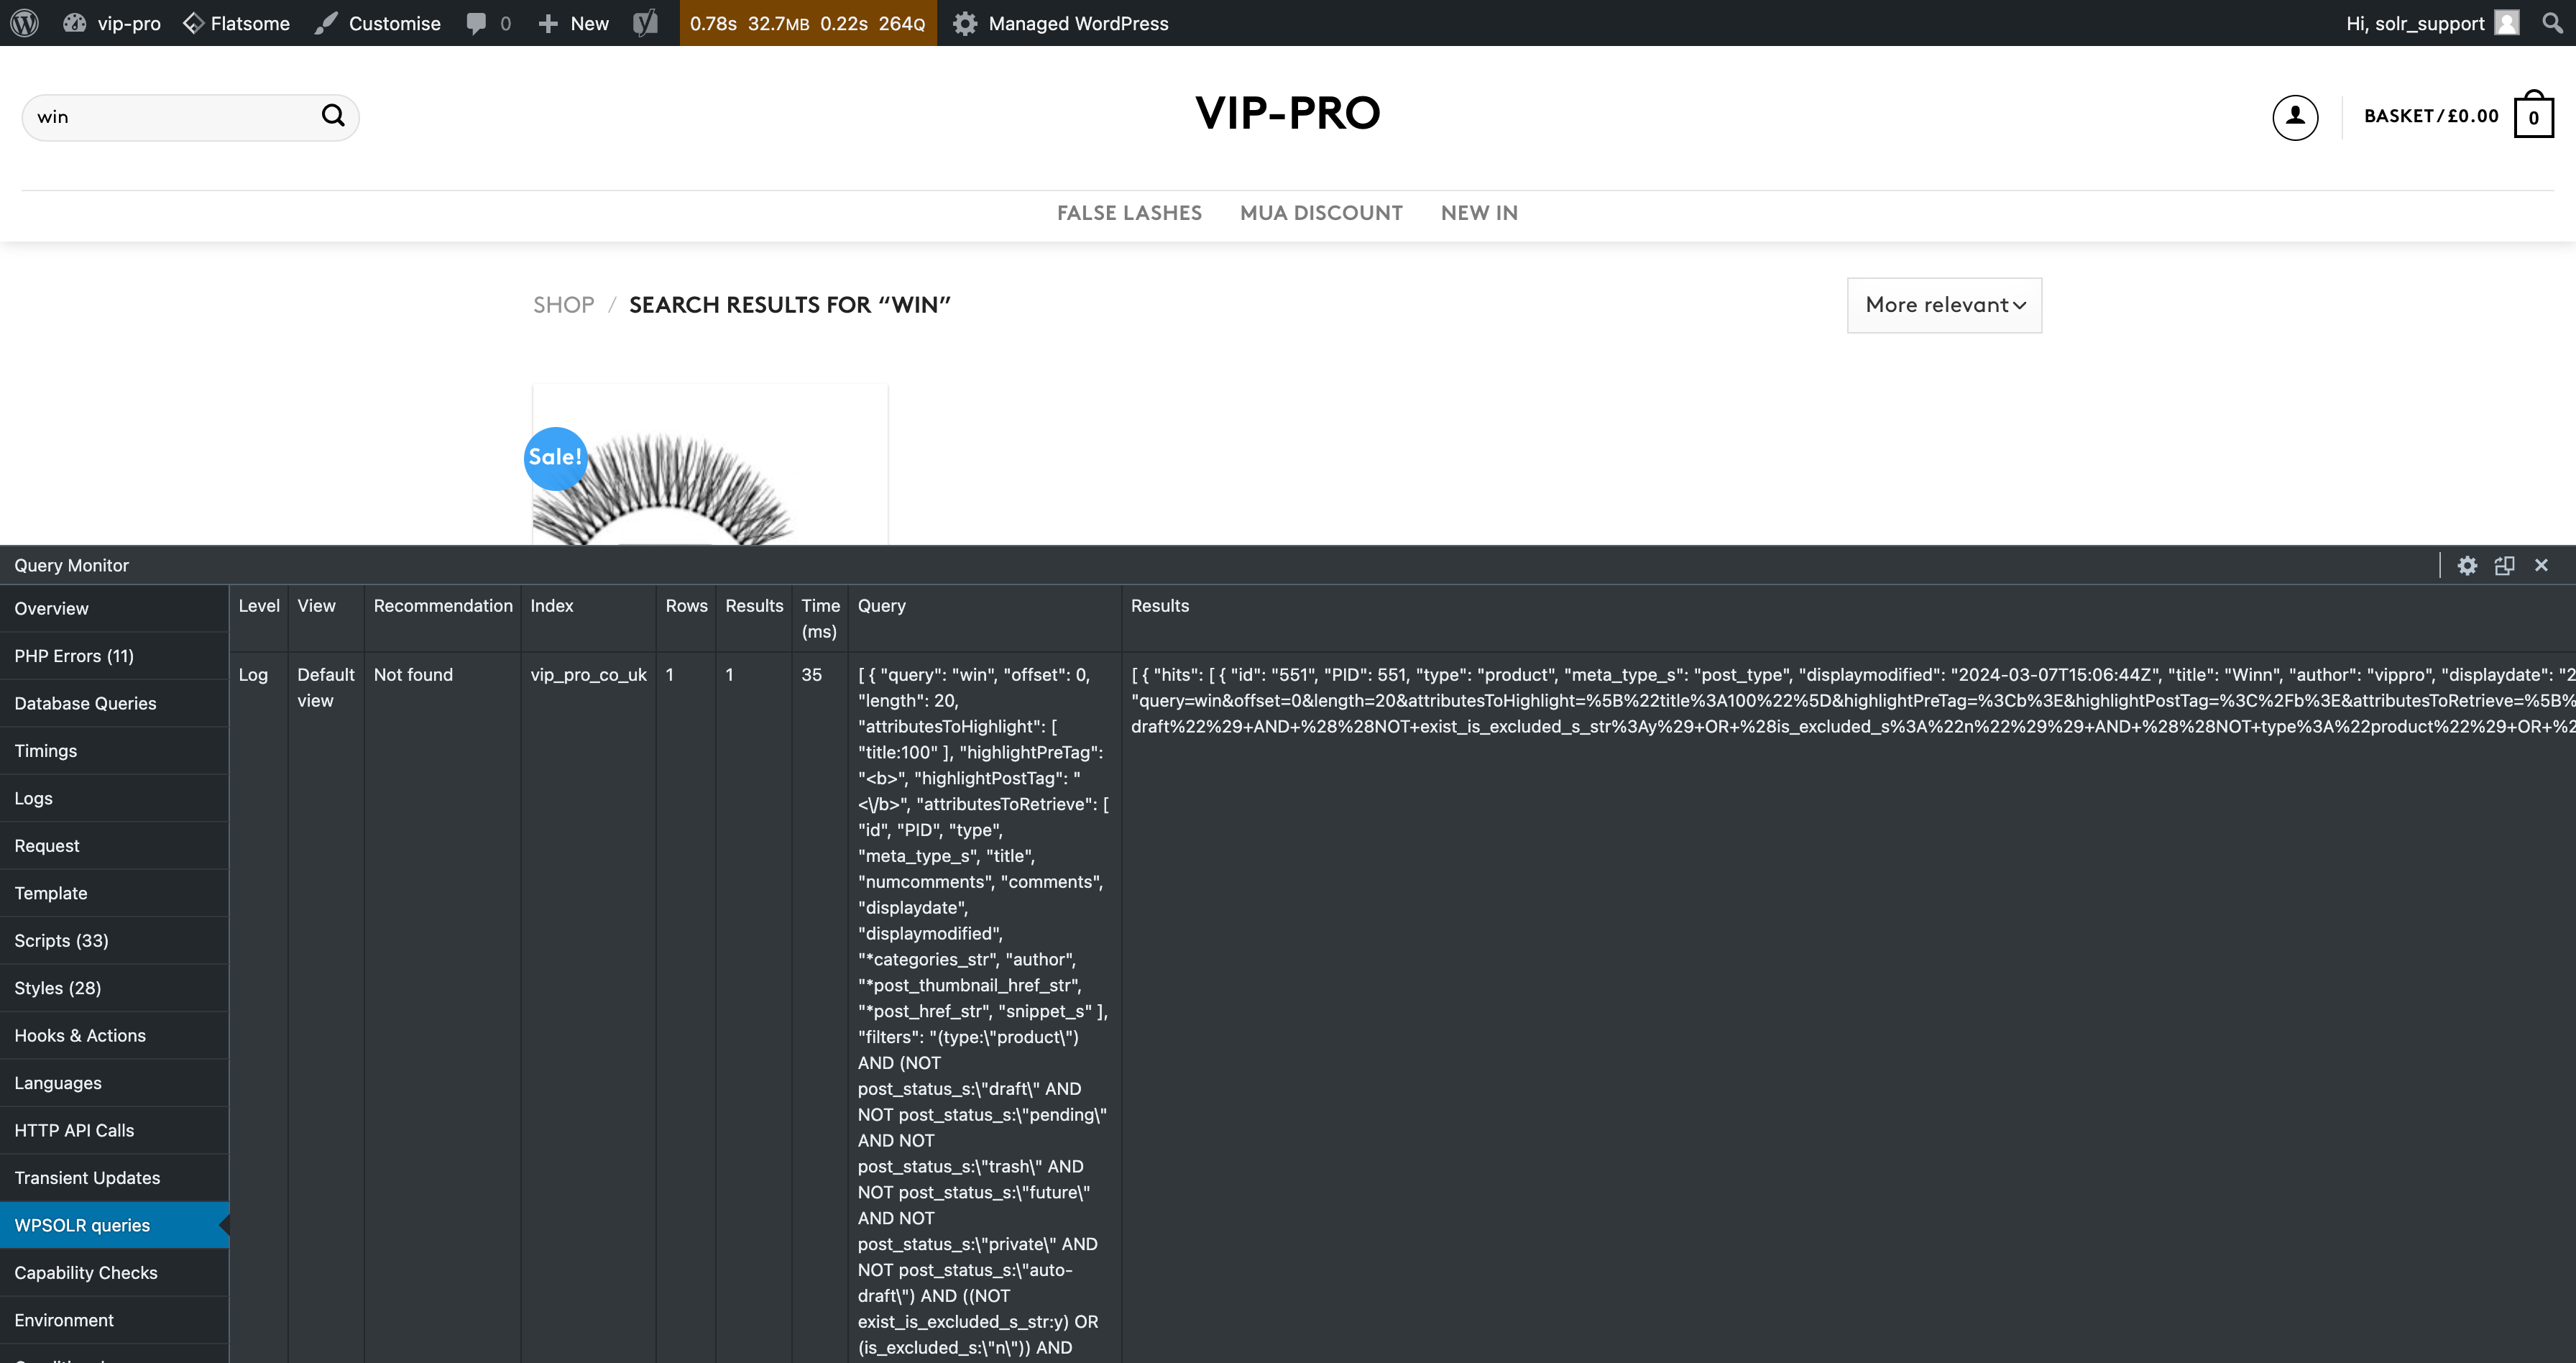Close the Query Monitor panel
The image size is (2576, 1363).
tap(2541, 565)
